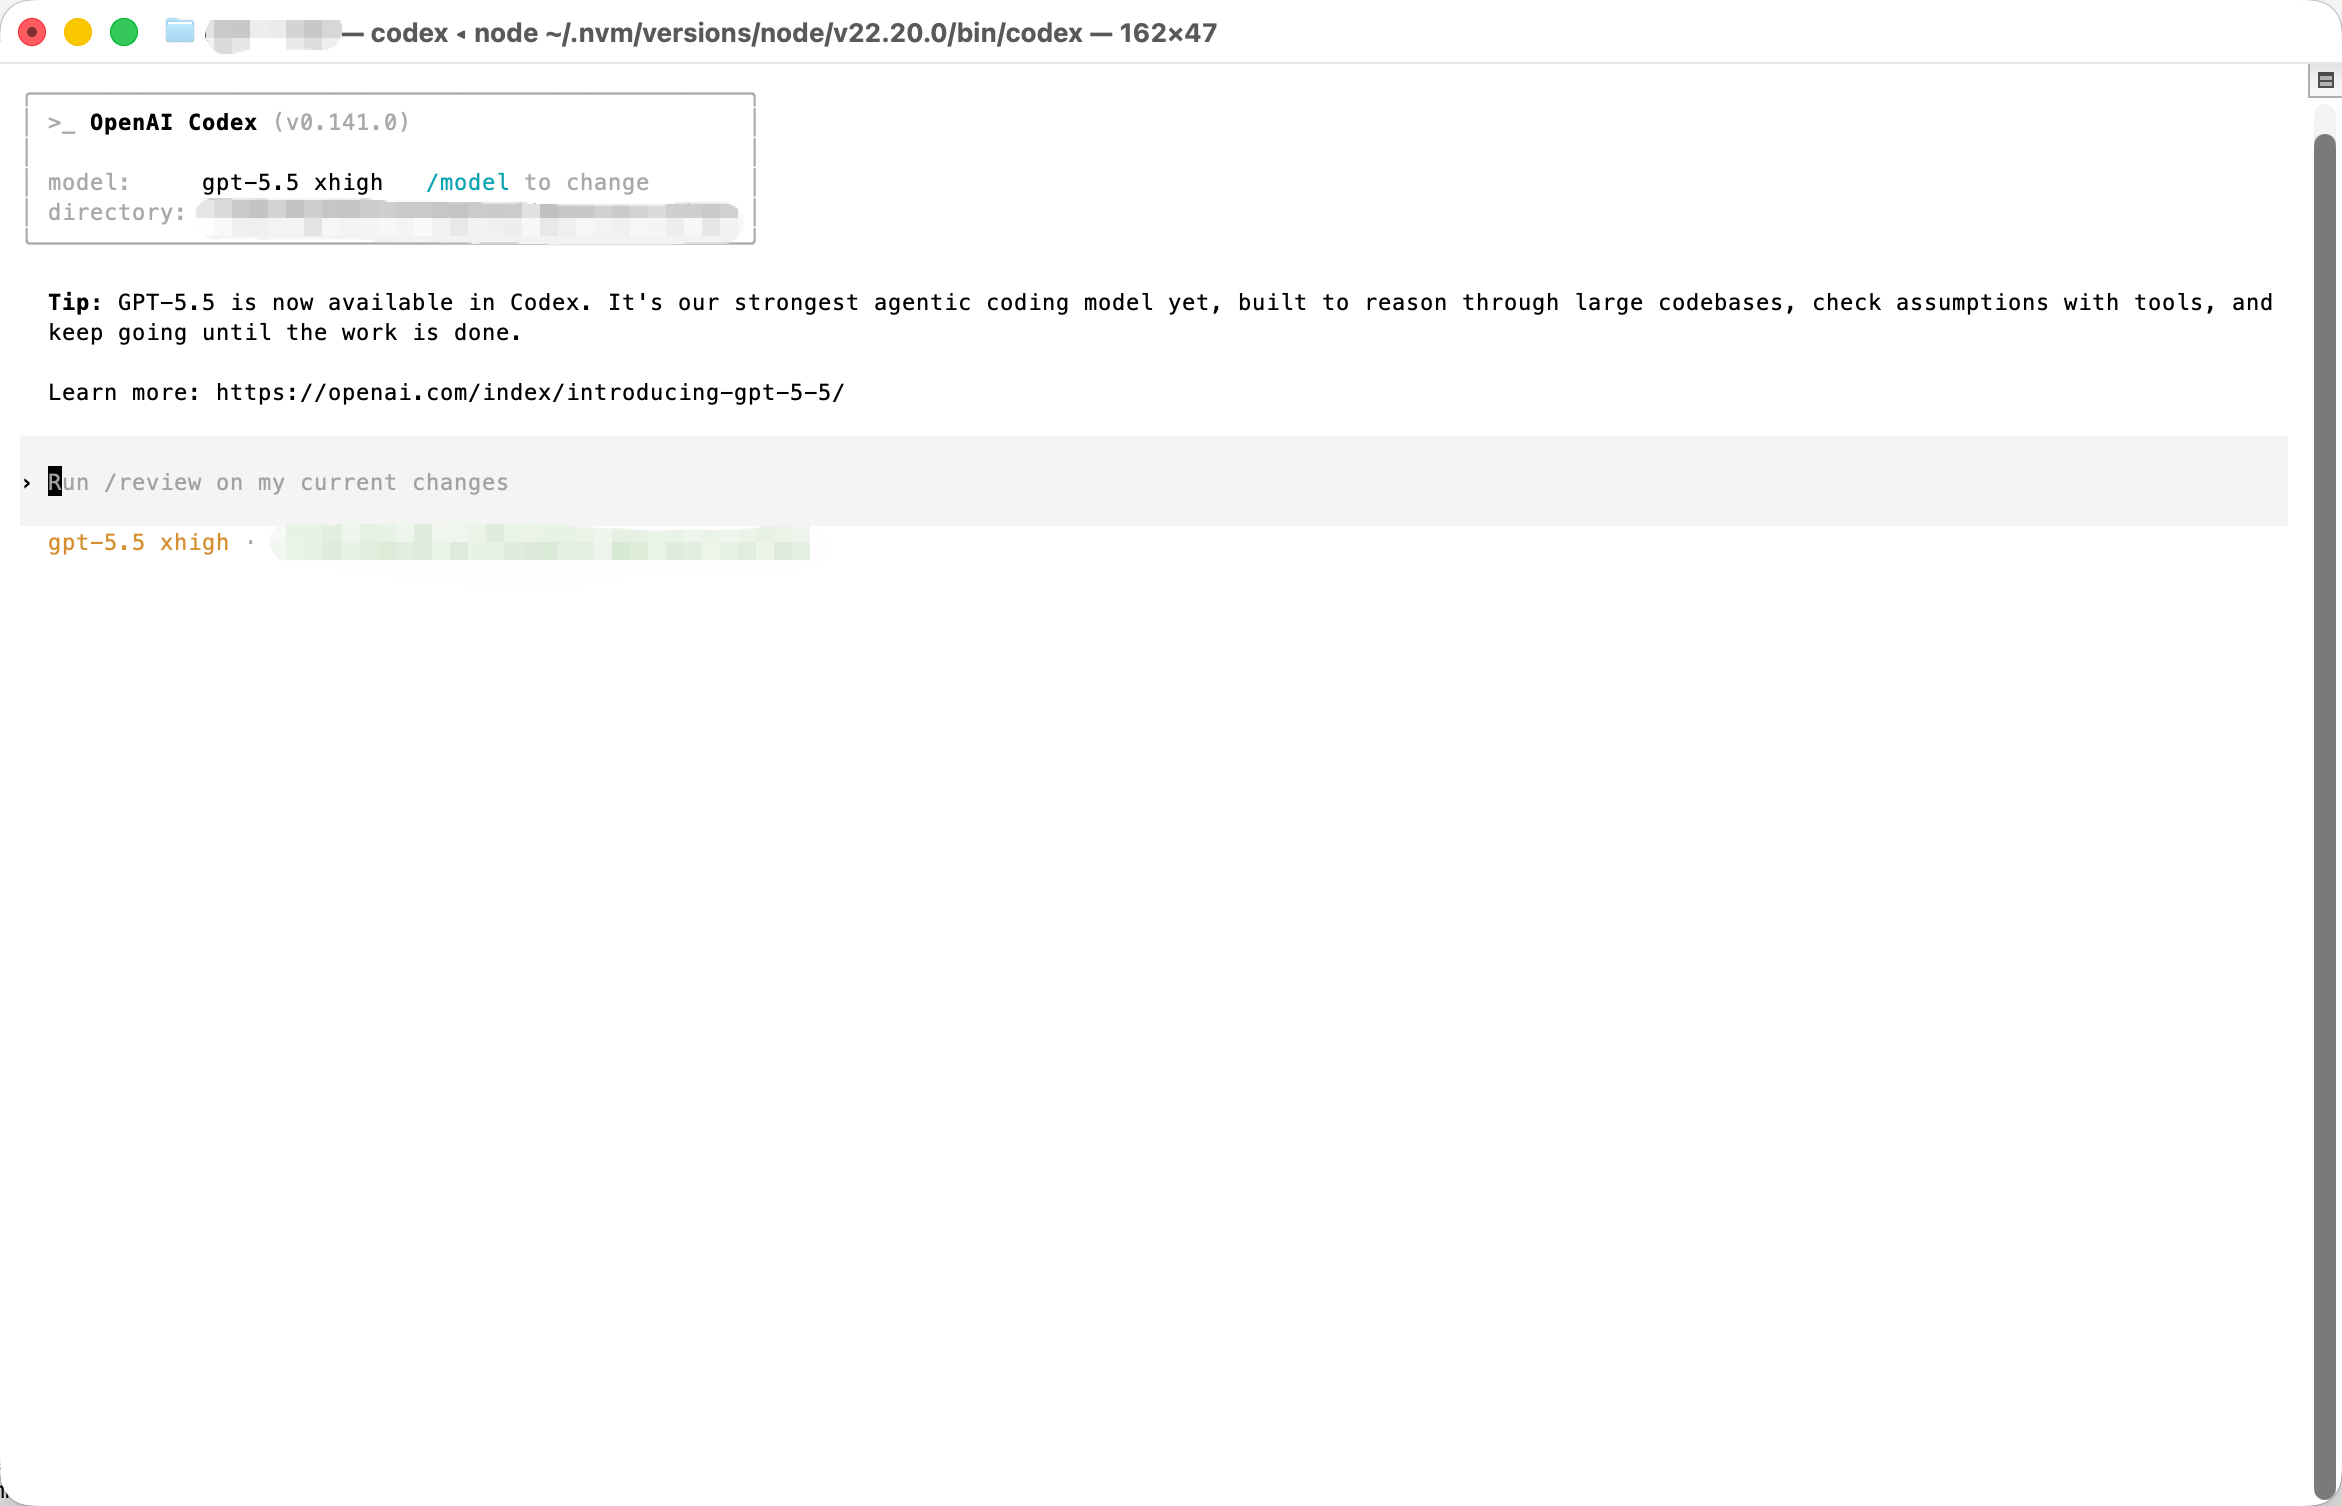Viewport: 2342px width, 1506px height.
Task: Click the green zoom window button
Action: click(x=124, y=32)
